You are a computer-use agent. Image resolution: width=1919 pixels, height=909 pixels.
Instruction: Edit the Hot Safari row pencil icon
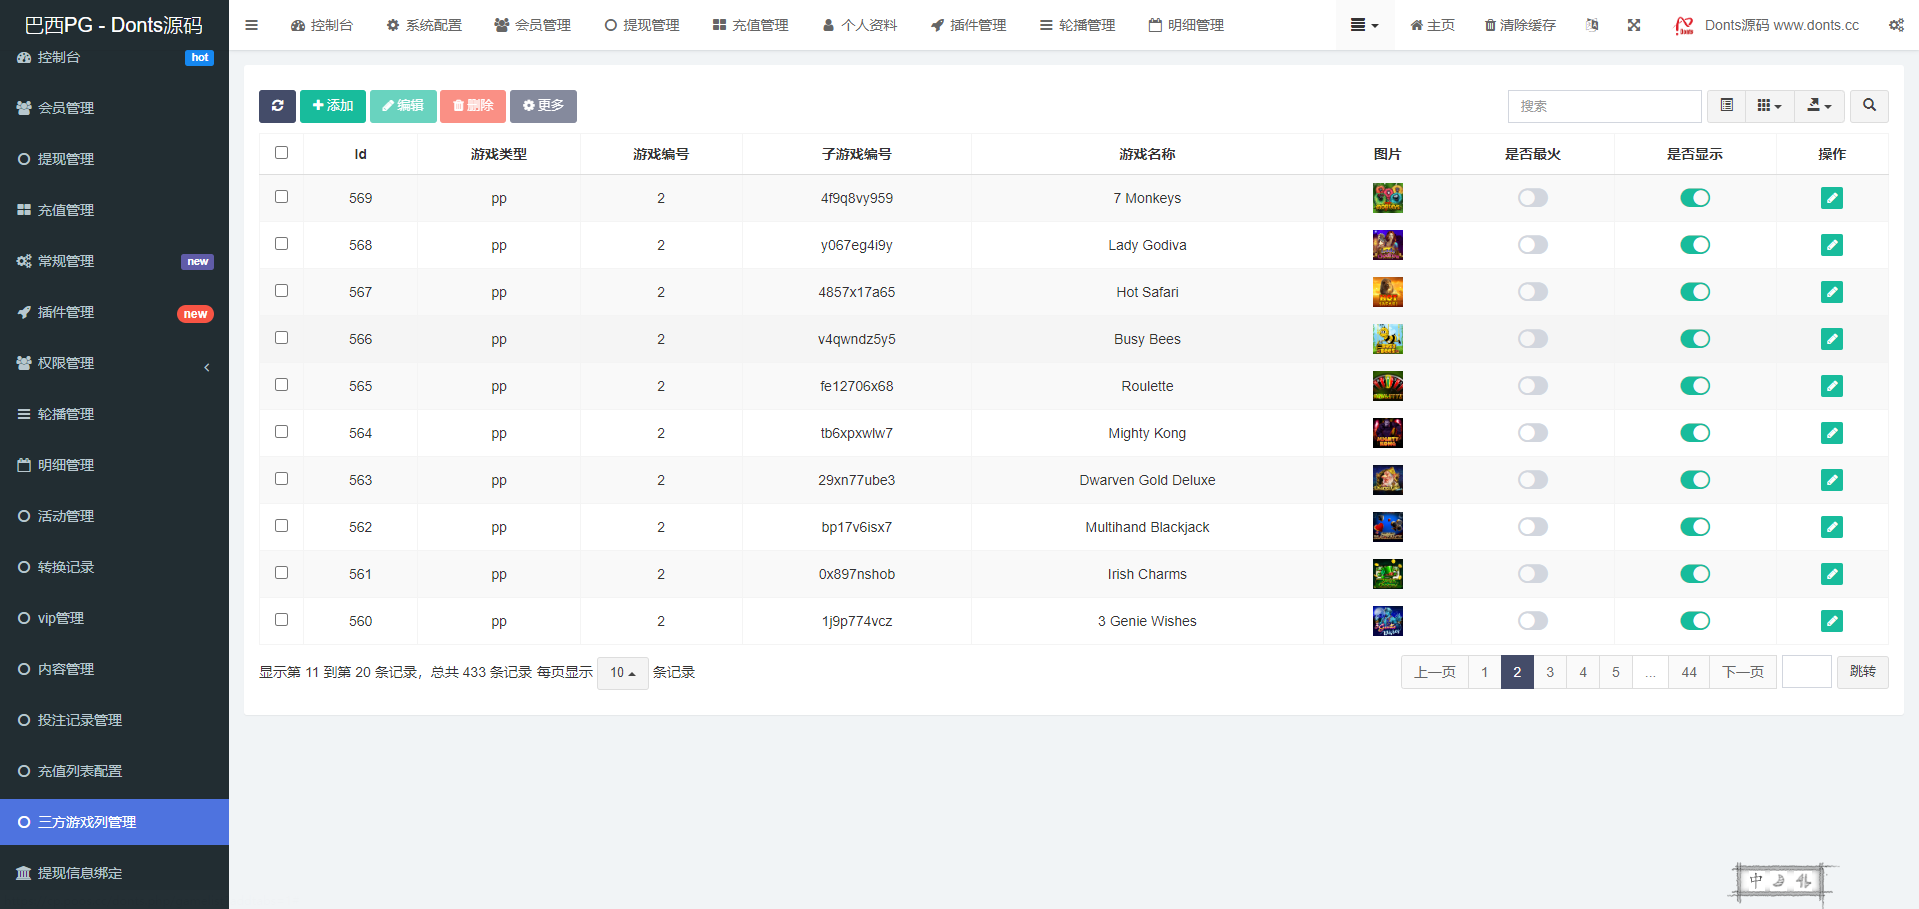1832,292
